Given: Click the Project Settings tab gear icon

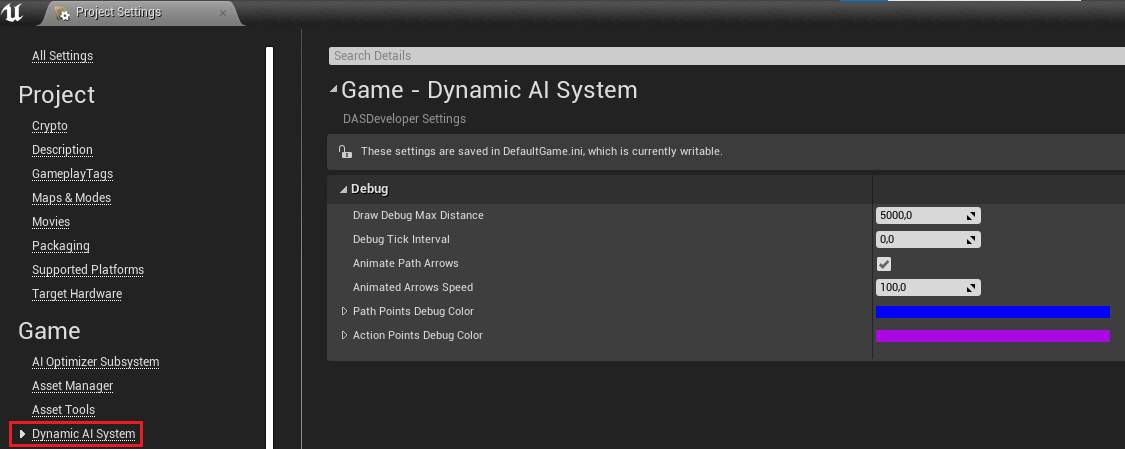Looking at the screenshot, I should pyautogui.click(x=63, y=14).
